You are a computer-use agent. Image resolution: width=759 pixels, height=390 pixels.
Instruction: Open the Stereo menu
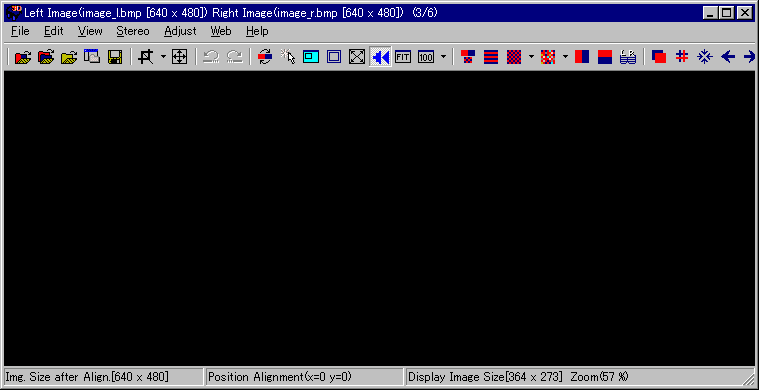pos(133,31)
